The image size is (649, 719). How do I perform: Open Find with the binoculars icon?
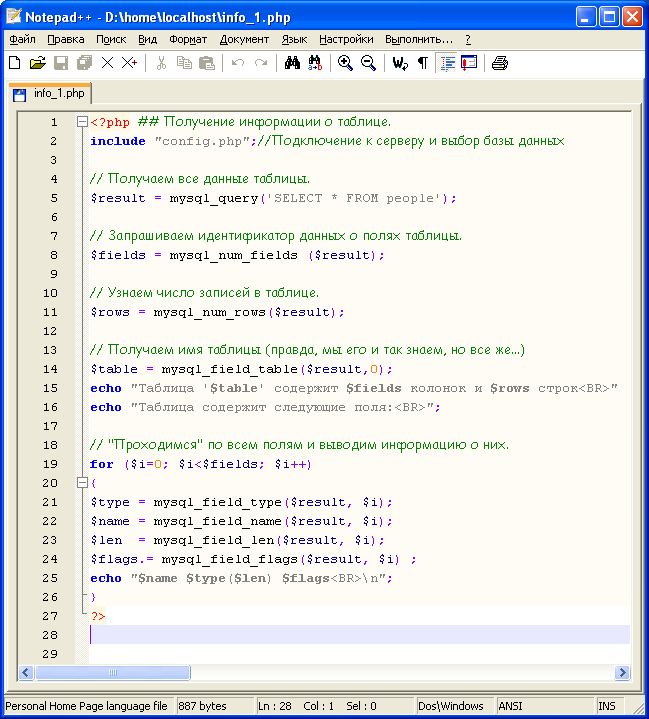point(292,63)
